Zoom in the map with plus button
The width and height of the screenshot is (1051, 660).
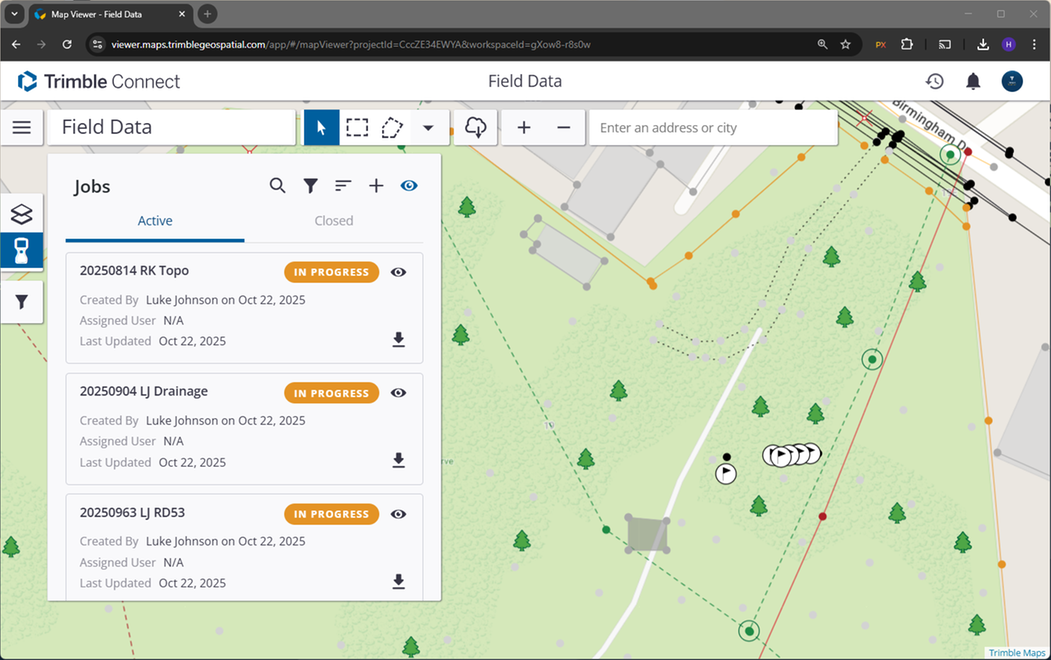pyautogui.click(x=523, y=128)
